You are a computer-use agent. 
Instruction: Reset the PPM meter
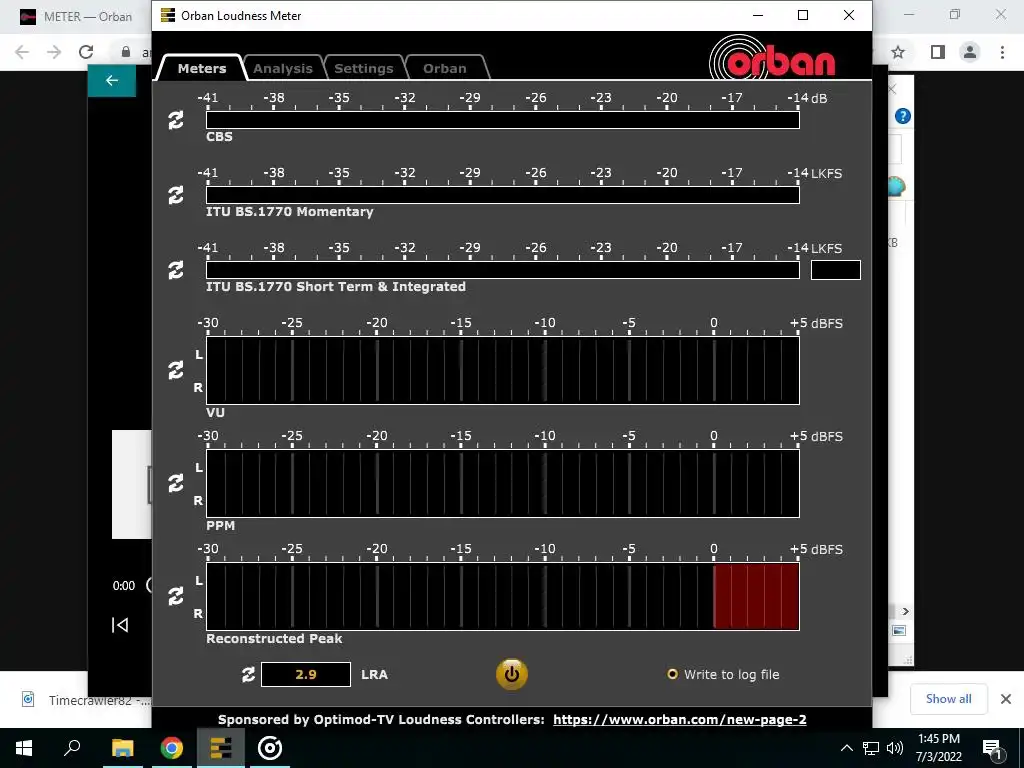pyautogui.click(x=176, y=483)
